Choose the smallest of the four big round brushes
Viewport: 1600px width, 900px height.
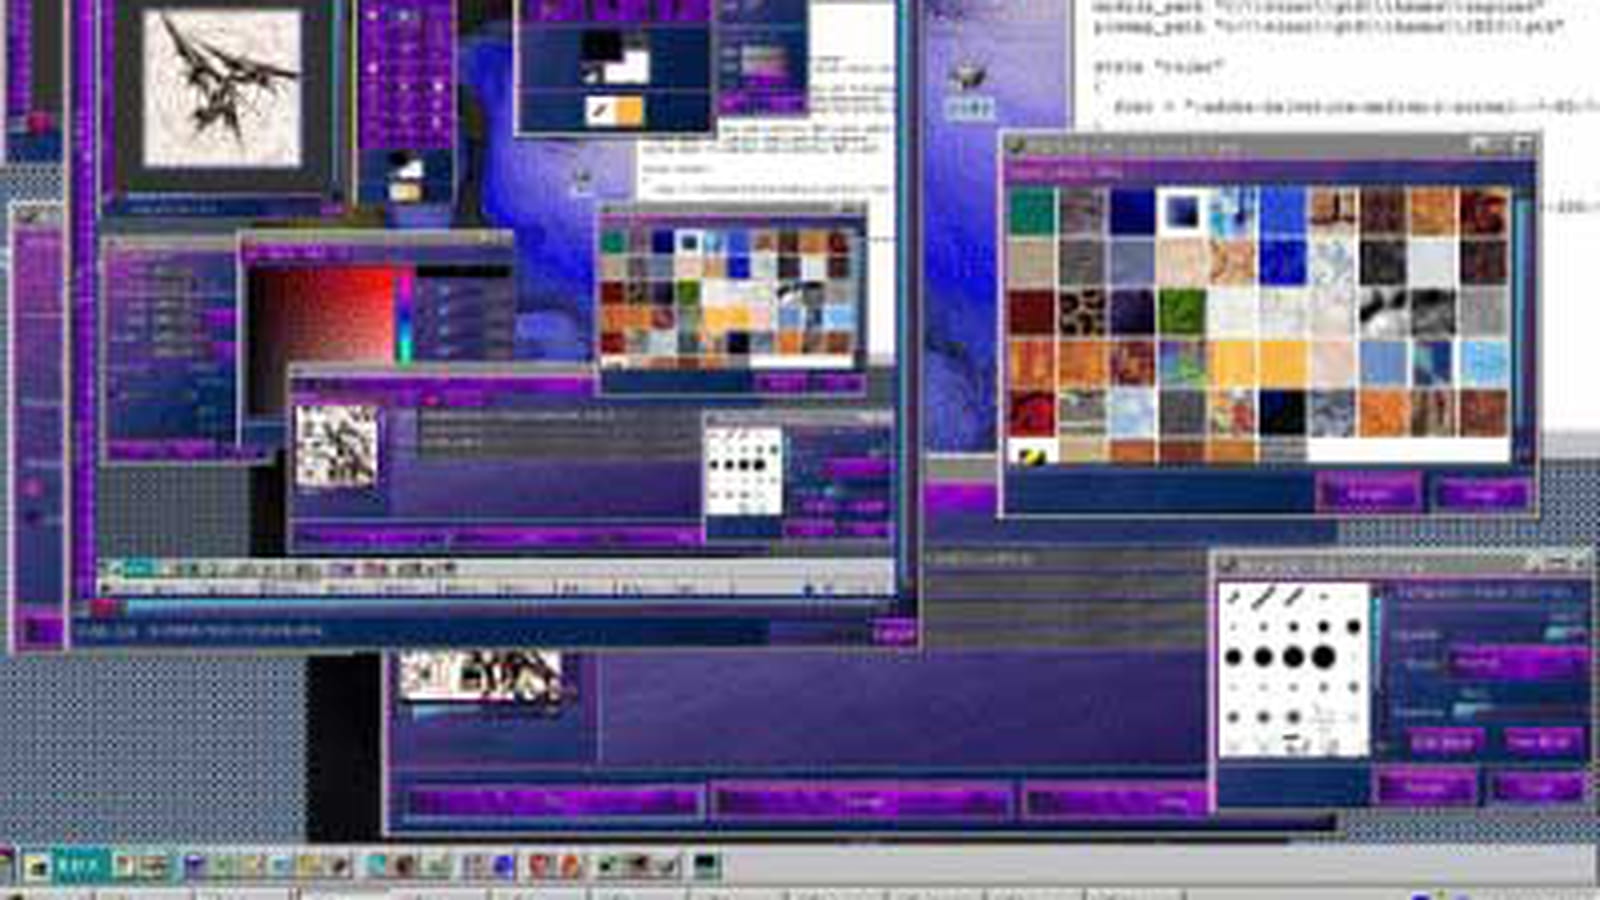[1234, 657]
